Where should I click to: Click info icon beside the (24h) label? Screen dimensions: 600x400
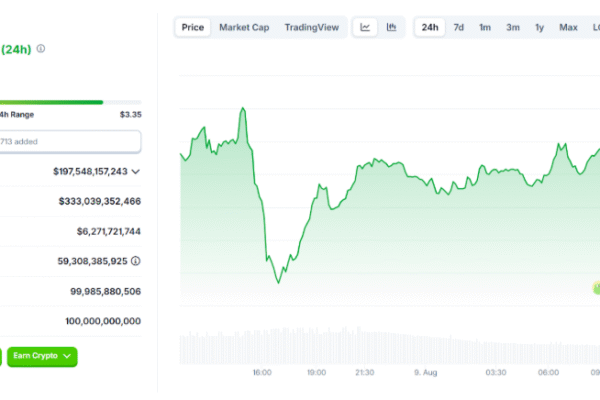click(x=41, y=48)
